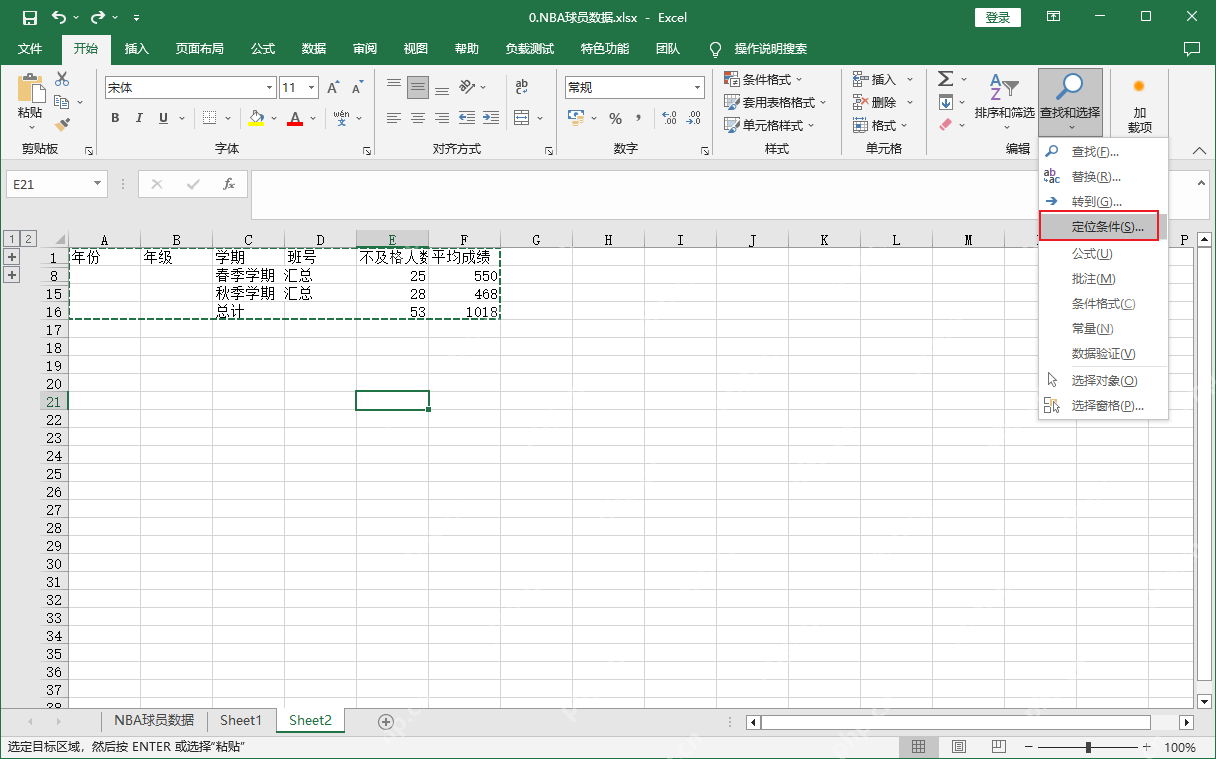Click the merge and center icon

[521, 118]
